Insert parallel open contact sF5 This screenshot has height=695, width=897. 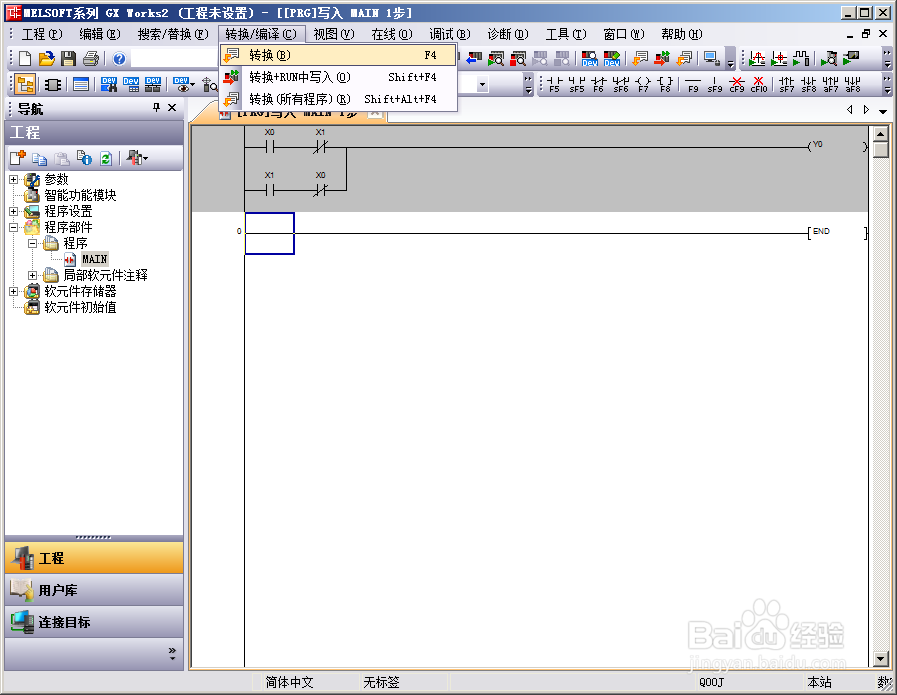[x=577, y=85]
